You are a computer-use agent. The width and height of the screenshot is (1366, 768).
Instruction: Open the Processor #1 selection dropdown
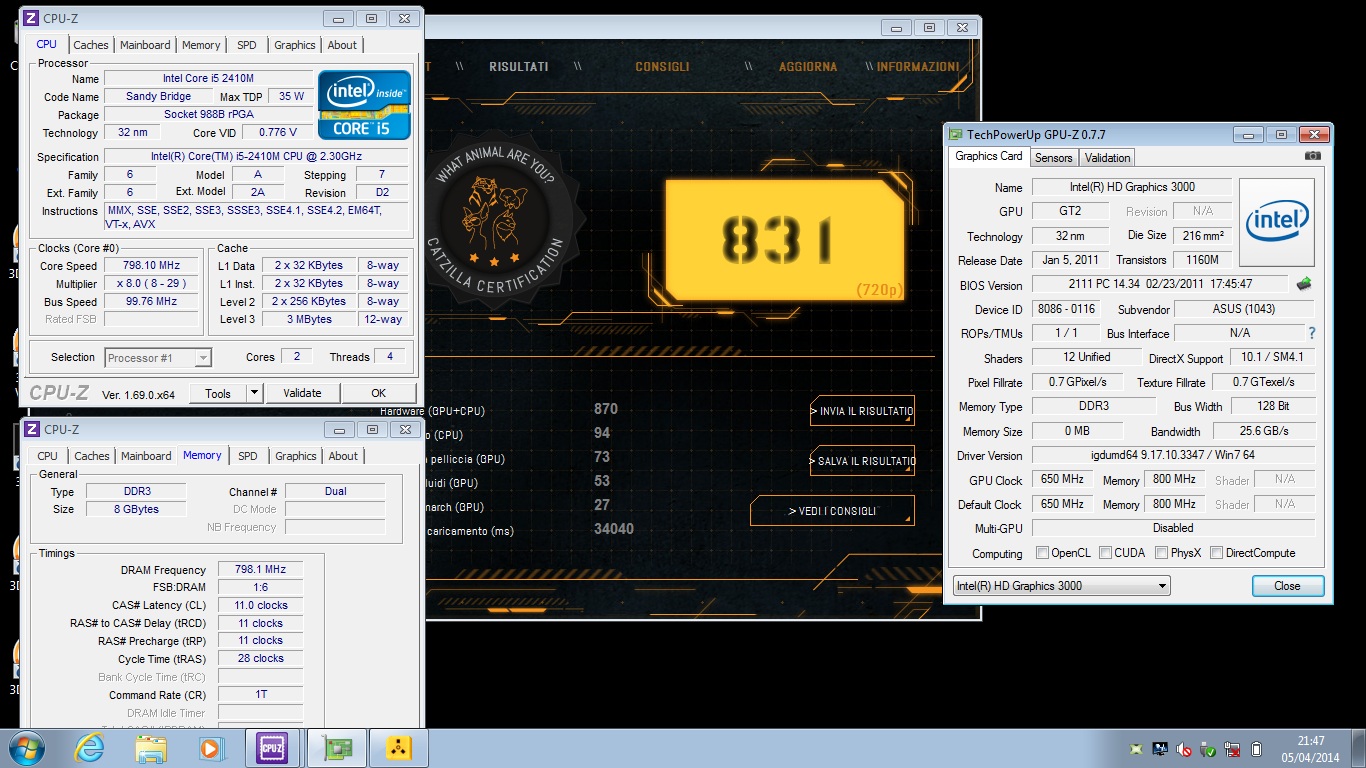point(158,357)
